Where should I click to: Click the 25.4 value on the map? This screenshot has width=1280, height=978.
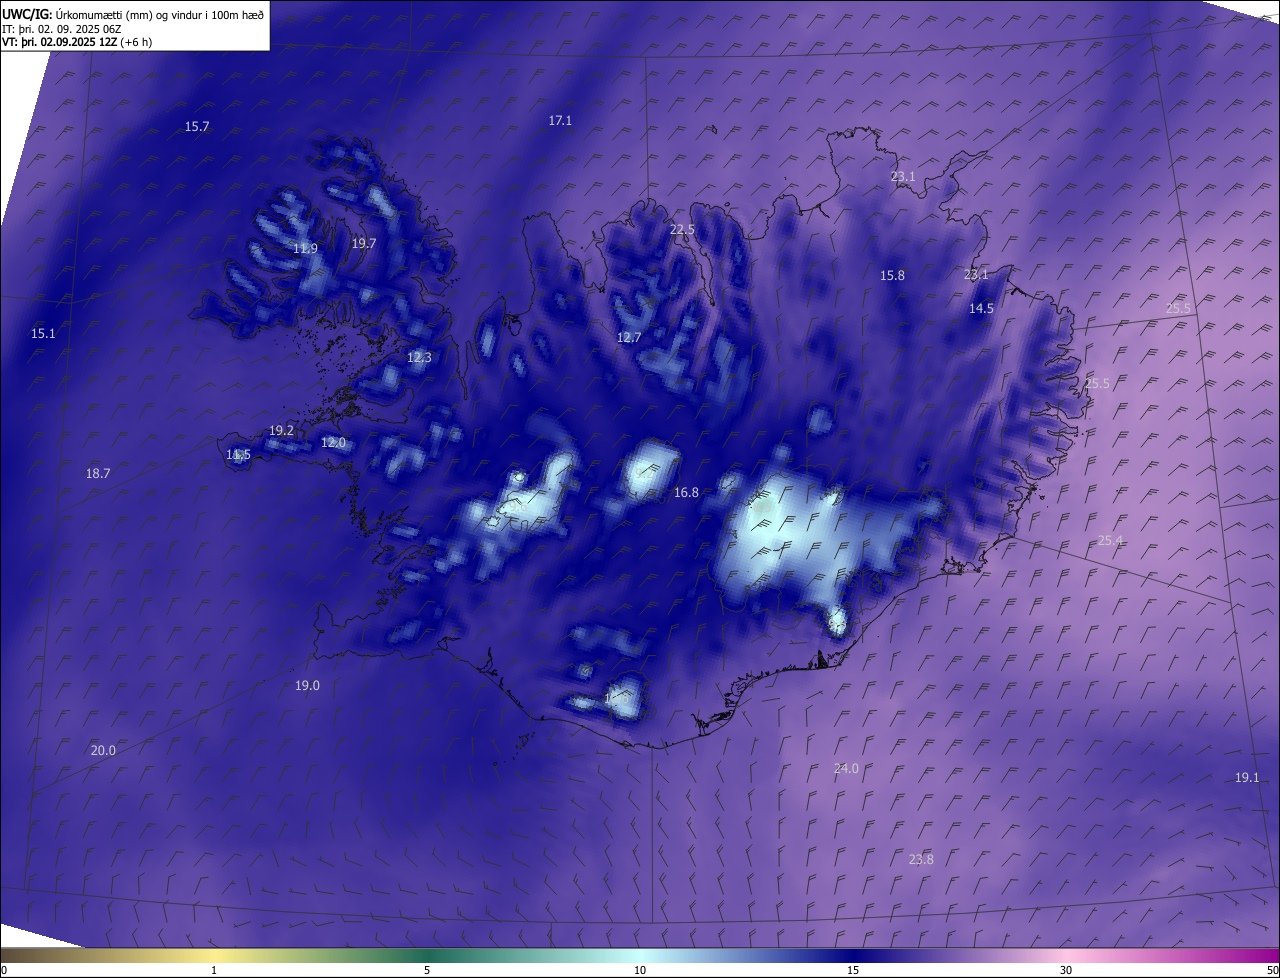click(1110, 540)
